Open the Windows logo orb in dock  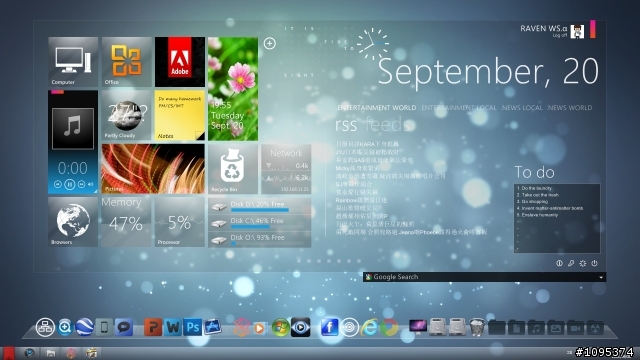click(280, 327)
